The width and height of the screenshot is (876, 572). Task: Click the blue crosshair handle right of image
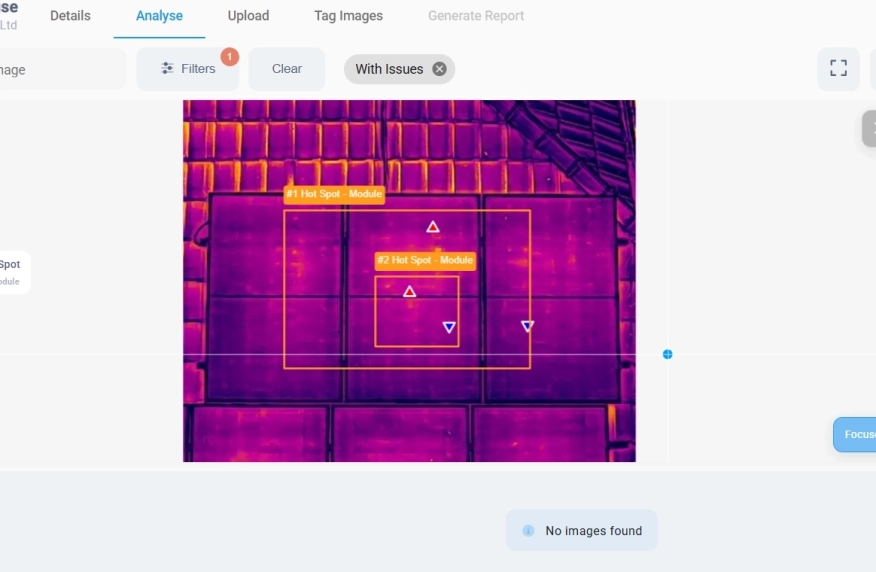(668, 354)
